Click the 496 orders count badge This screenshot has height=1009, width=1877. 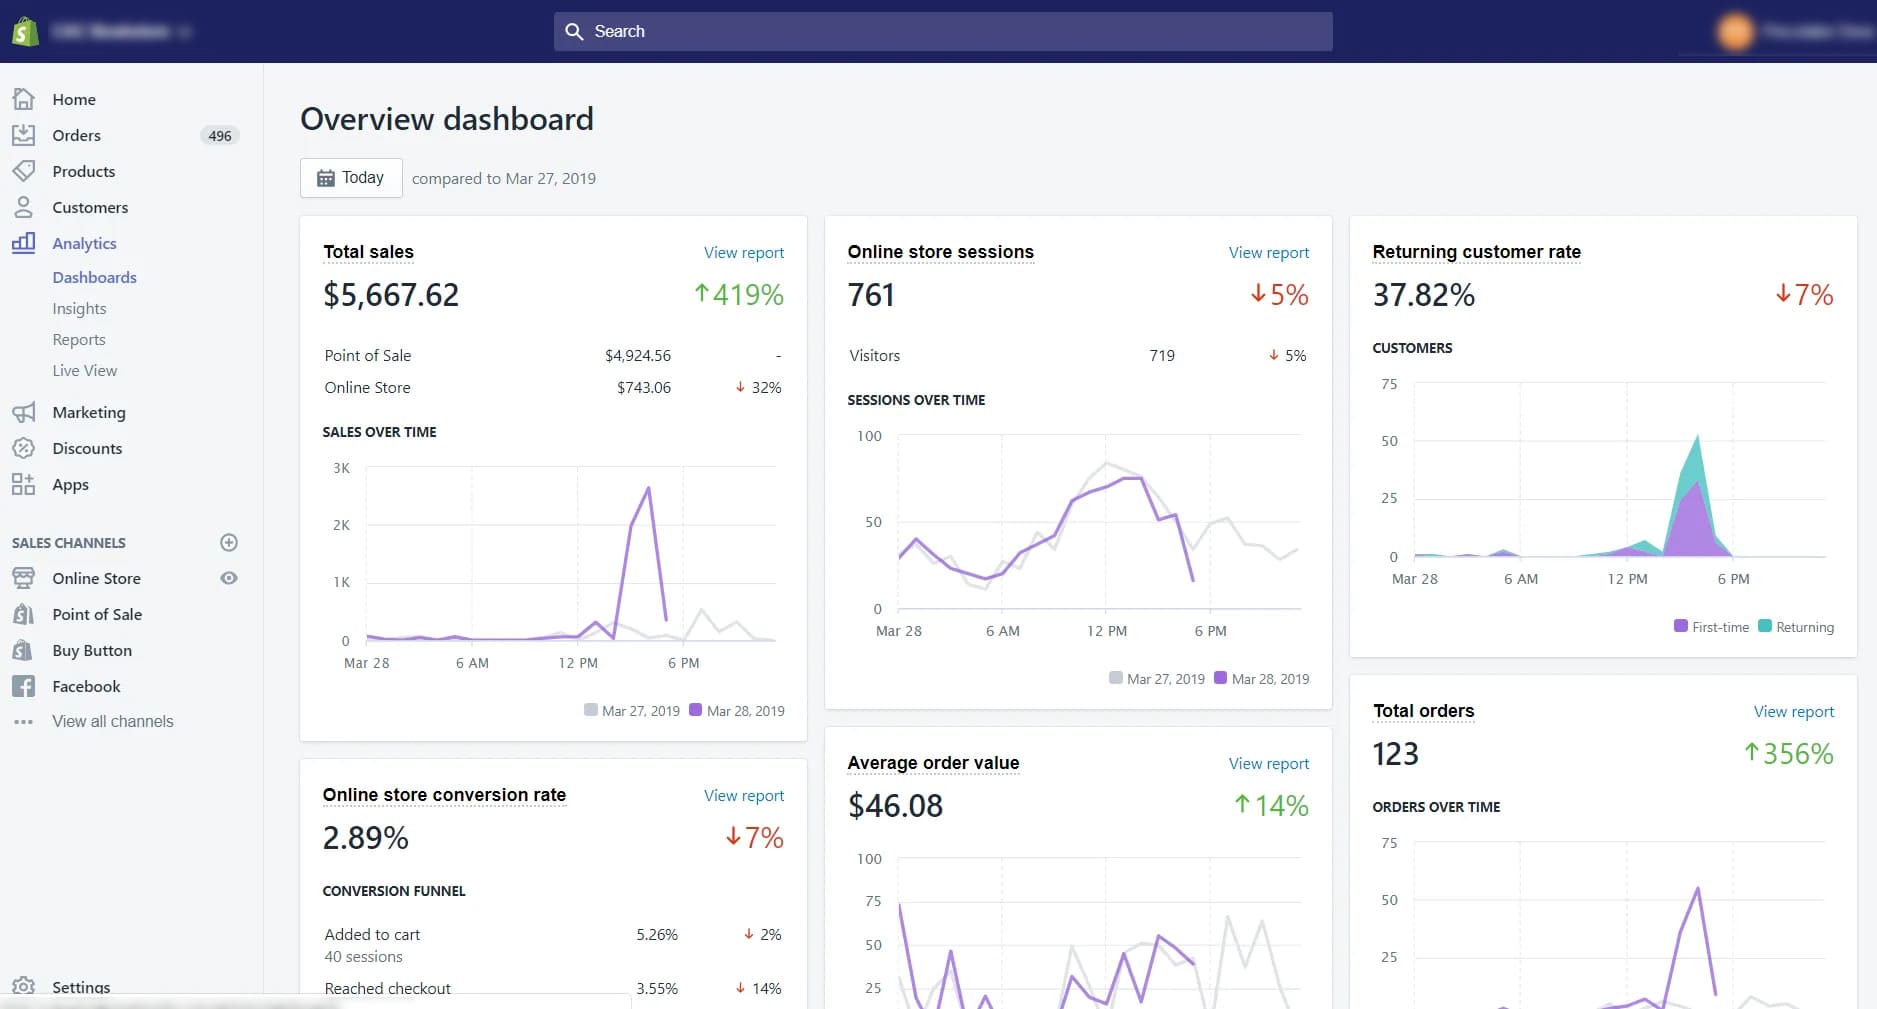coord(220,136)
